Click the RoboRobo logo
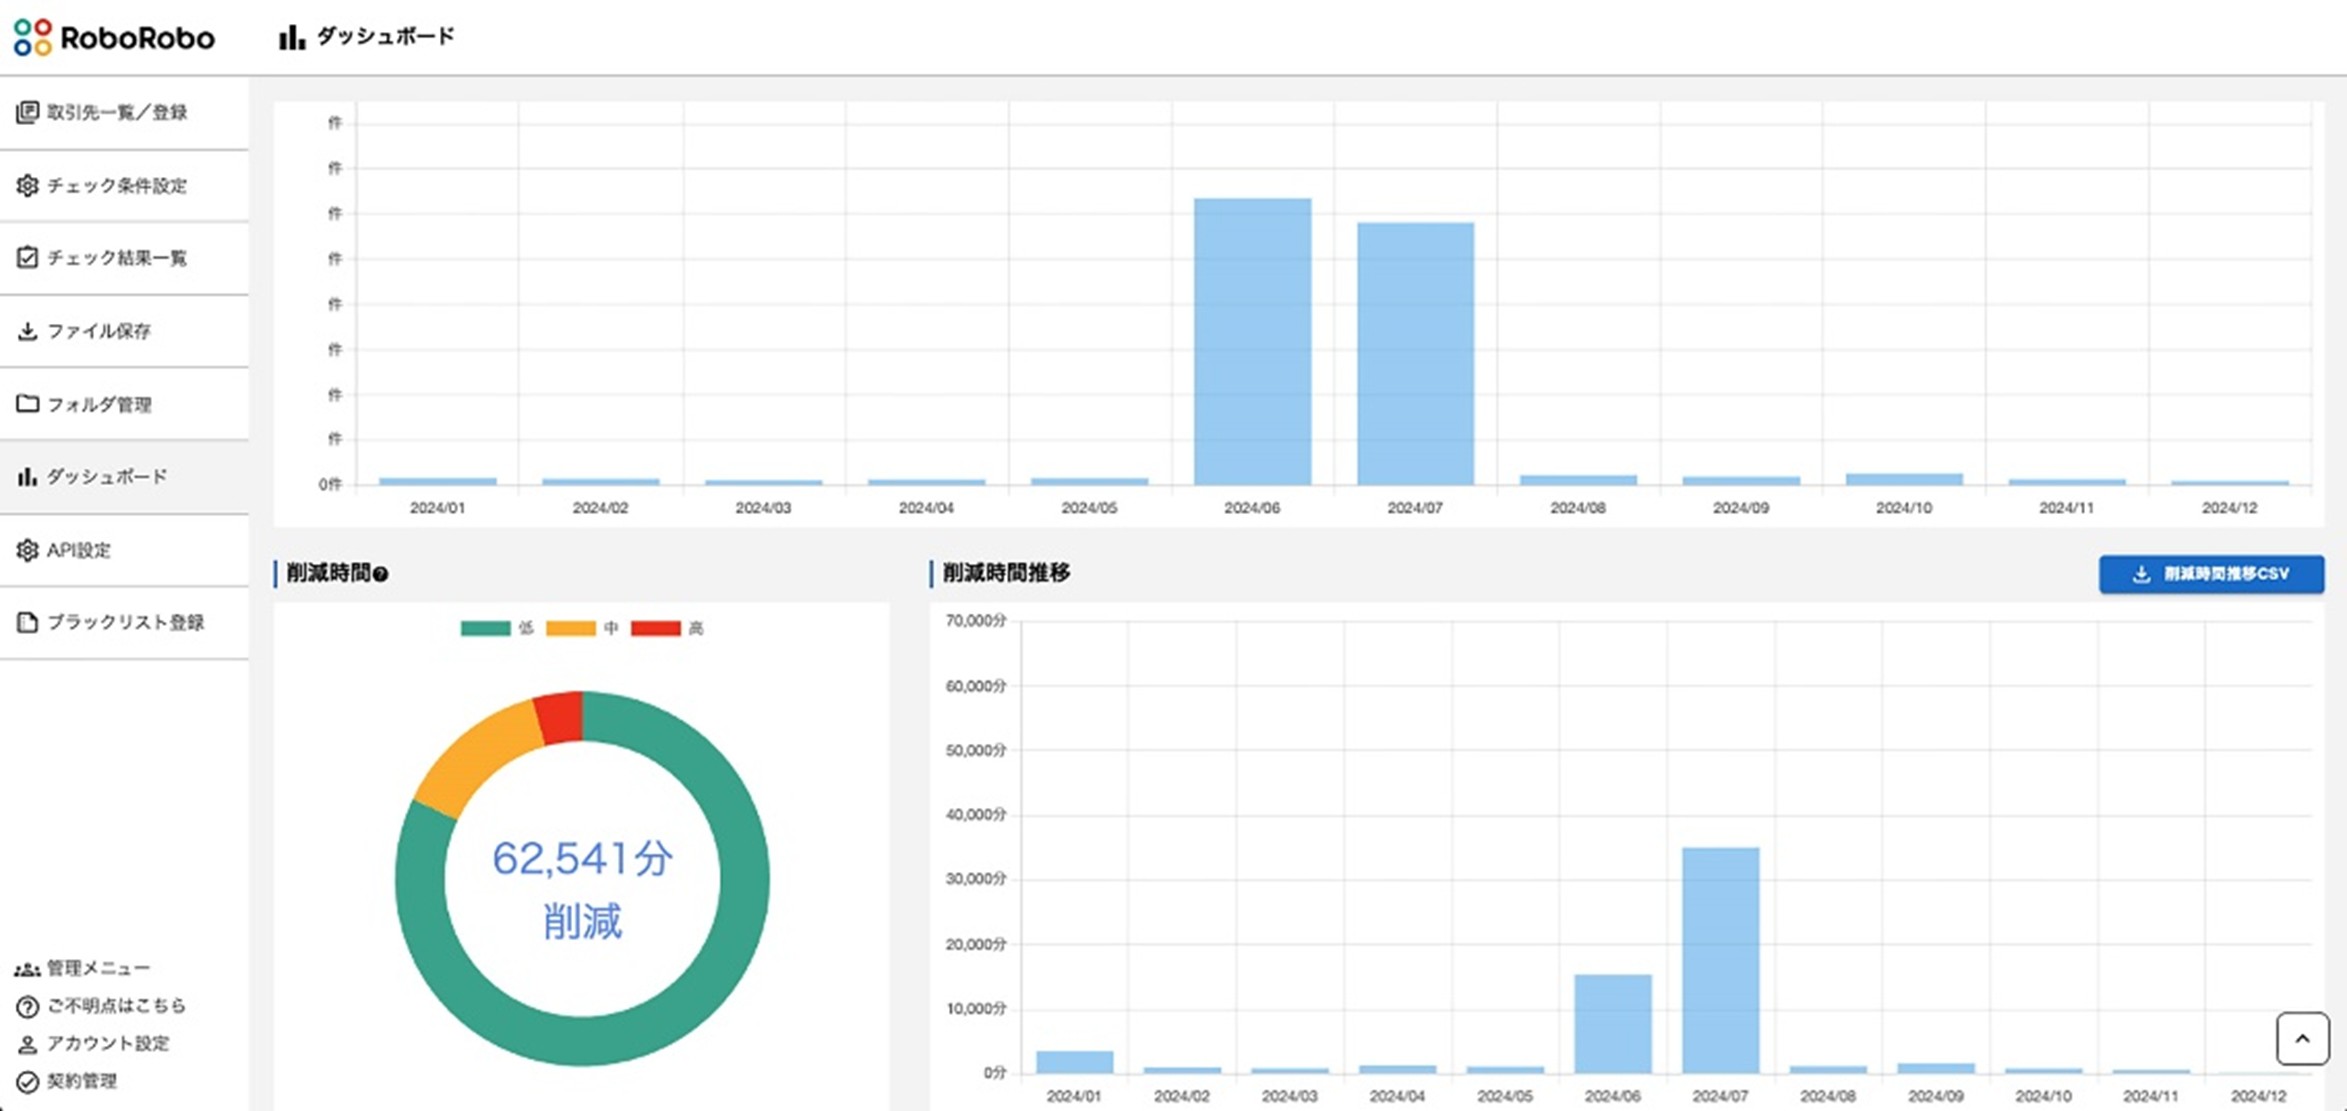This screenshot has height=1111, width=2347. [114, 37]
